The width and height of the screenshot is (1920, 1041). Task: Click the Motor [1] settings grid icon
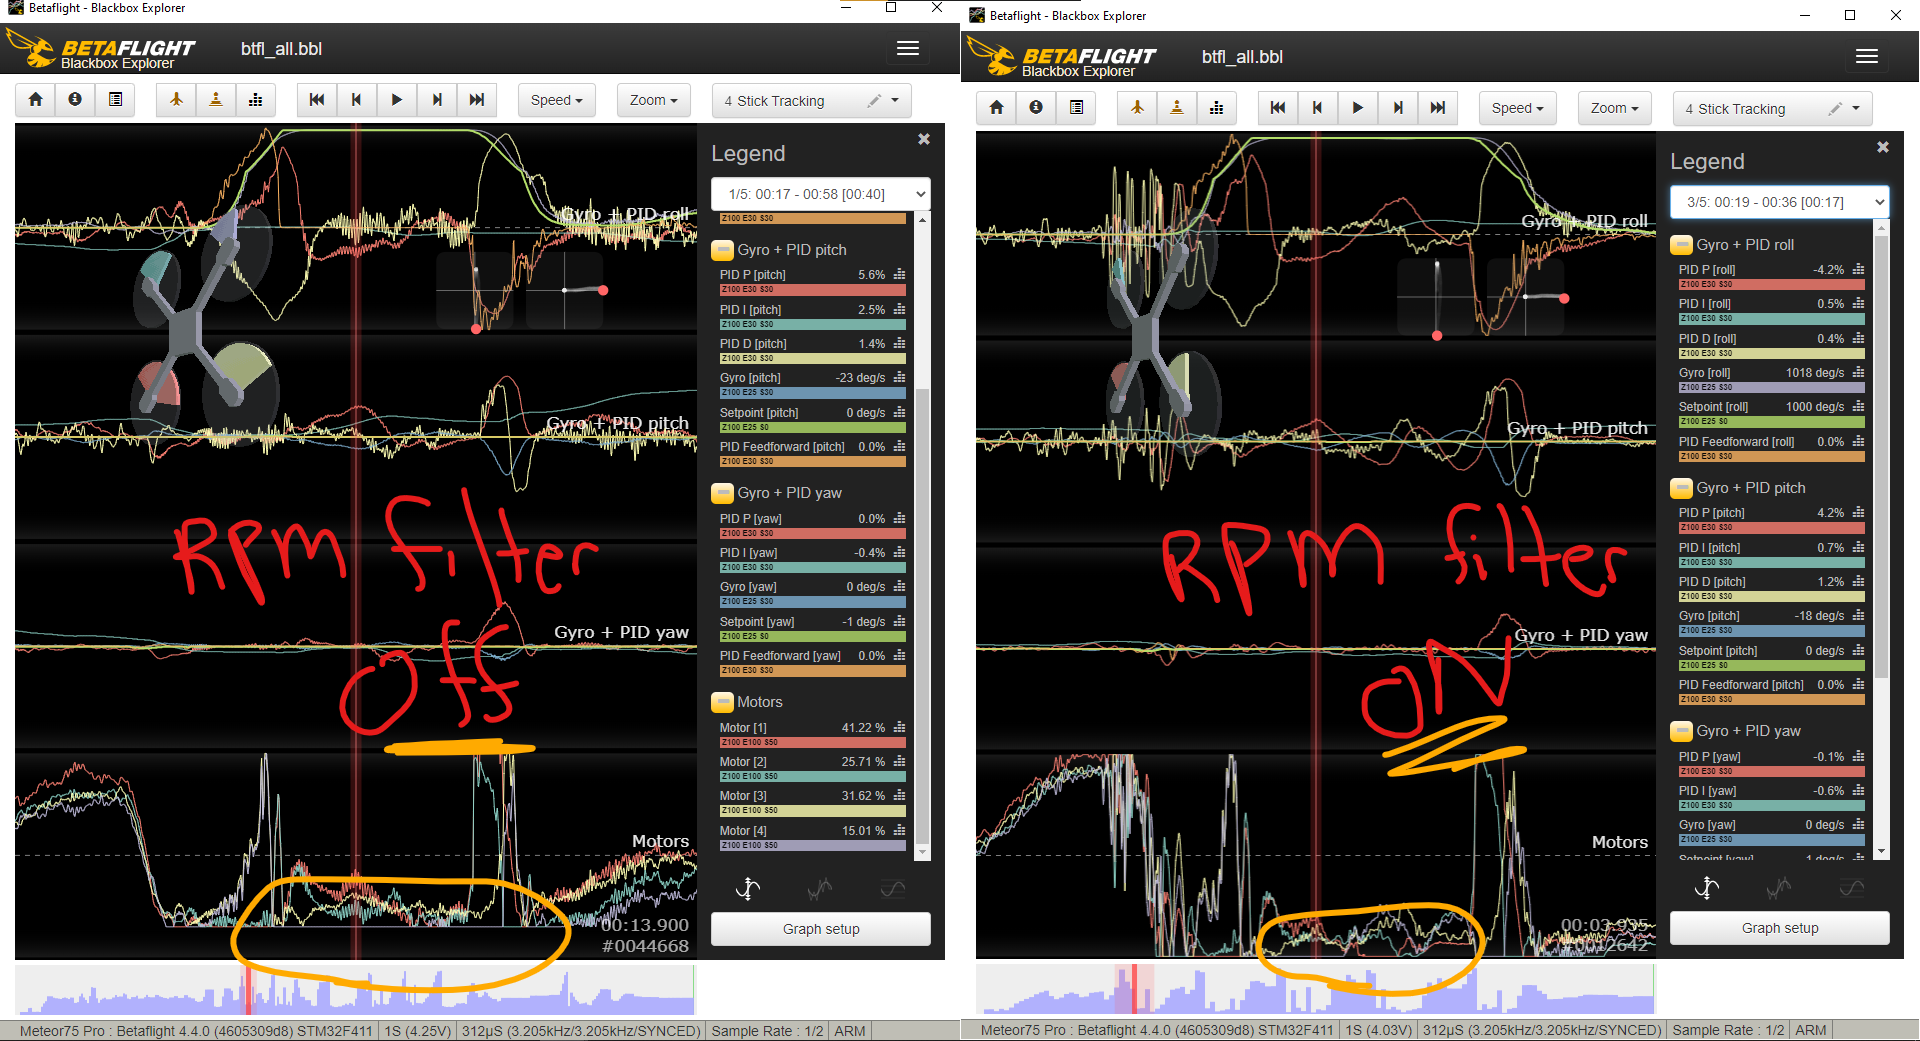click(x=899, y=727)
